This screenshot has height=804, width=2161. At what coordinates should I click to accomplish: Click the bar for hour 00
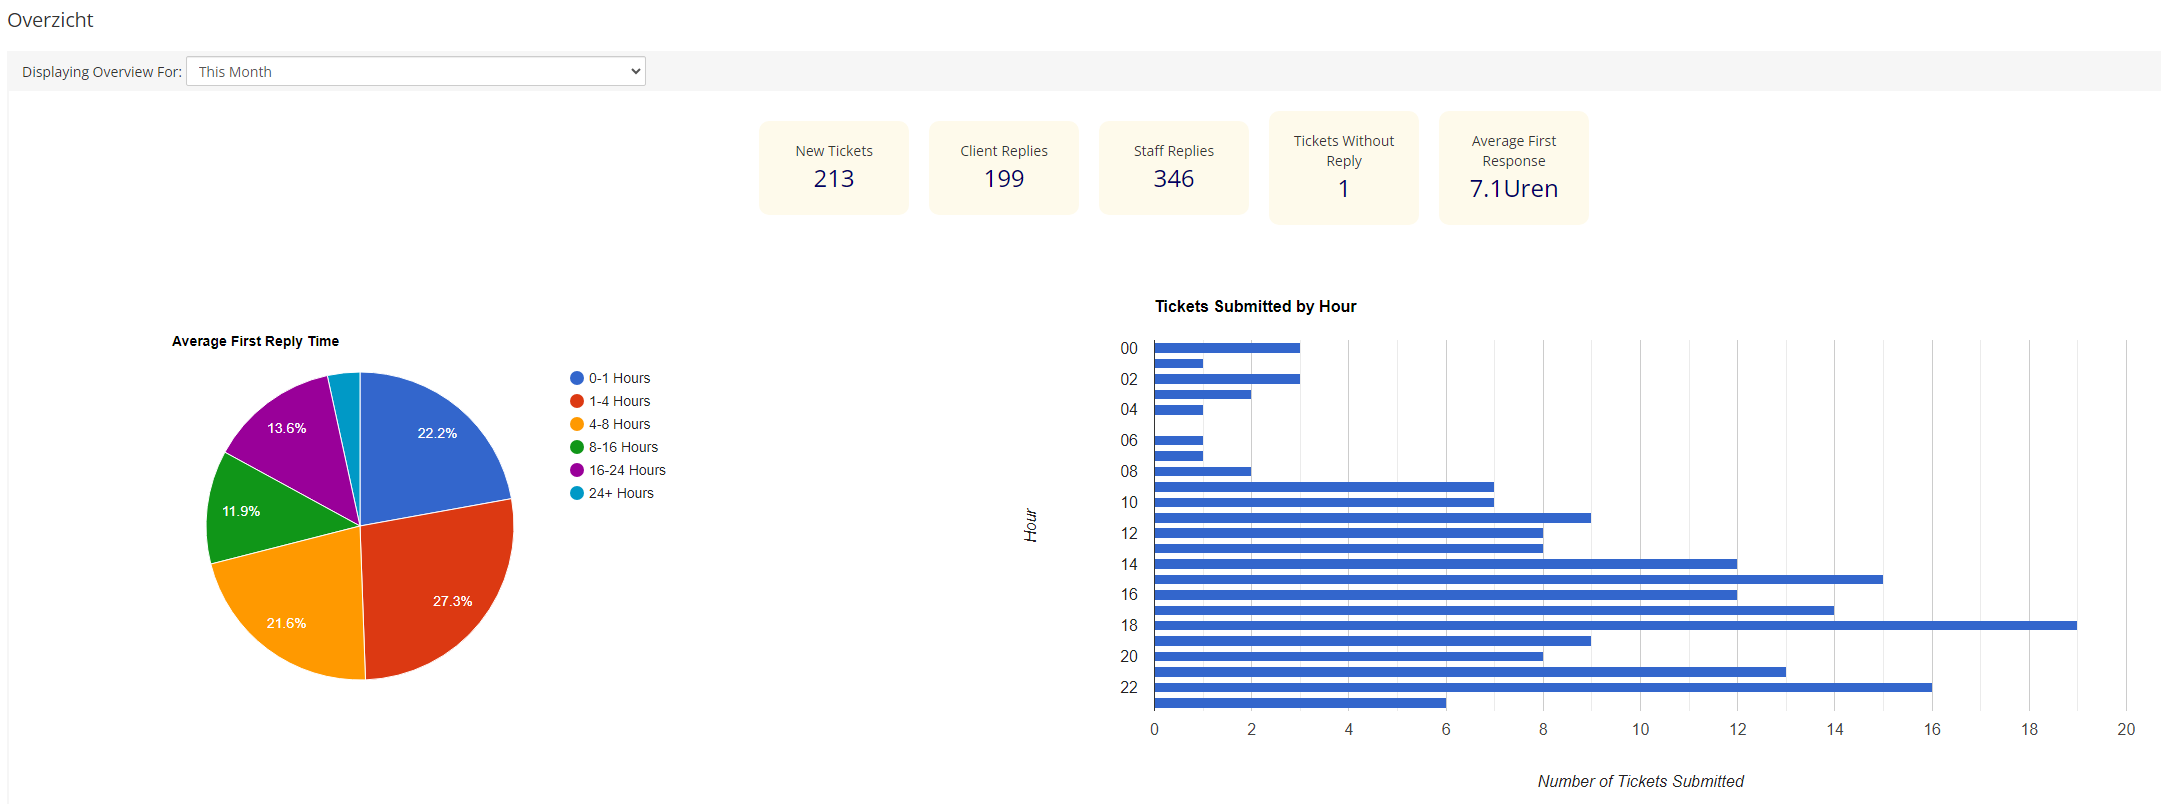point(1227,348)
